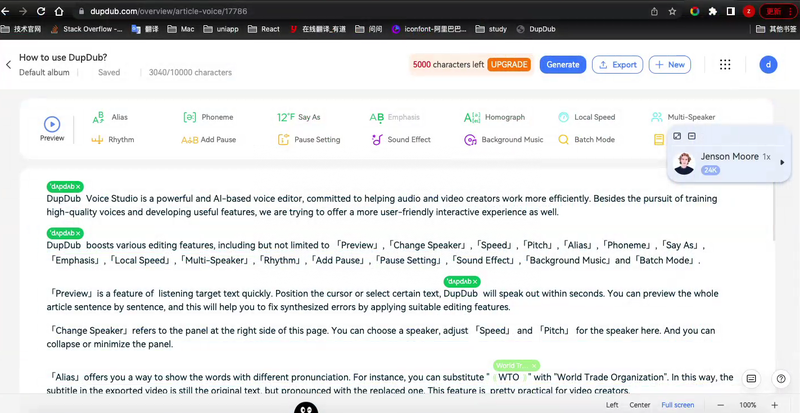Click the browser address bar

[x=357, y=11]
